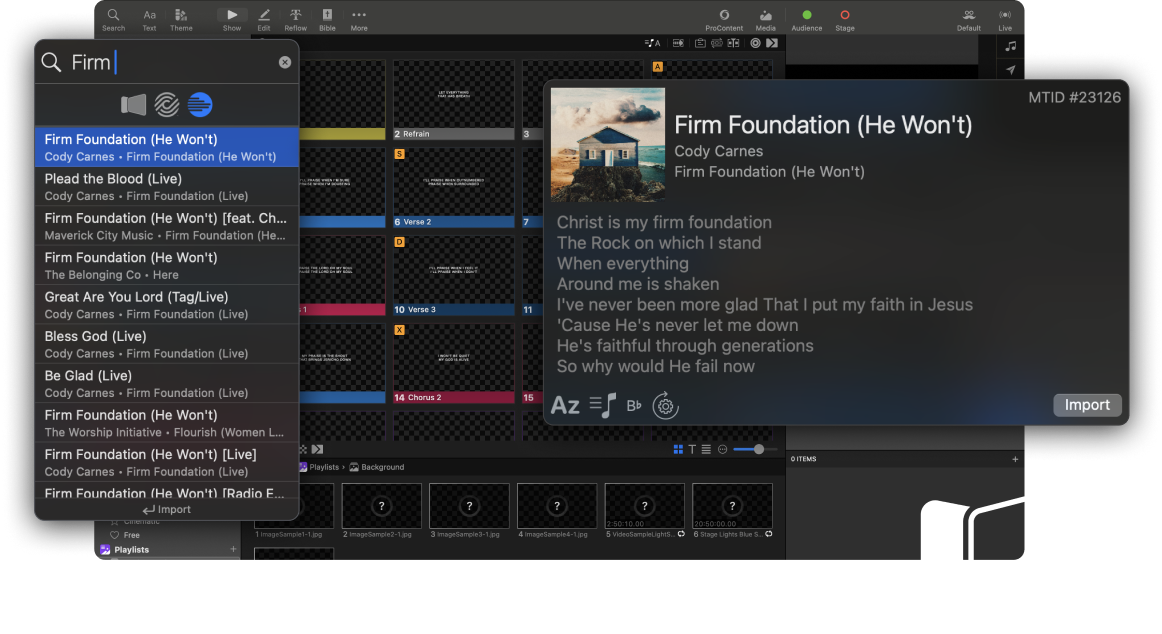1162x634 pixels.
Task: Switch to text view with the T icon
Action: (692, 449)
